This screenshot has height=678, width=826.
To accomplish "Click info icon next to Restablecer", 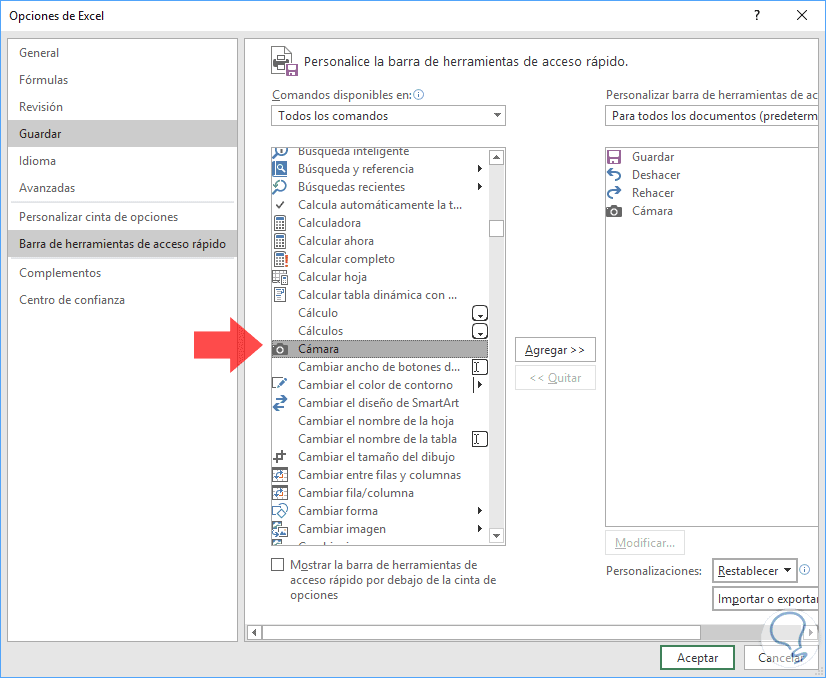I will tap(804, 569).
